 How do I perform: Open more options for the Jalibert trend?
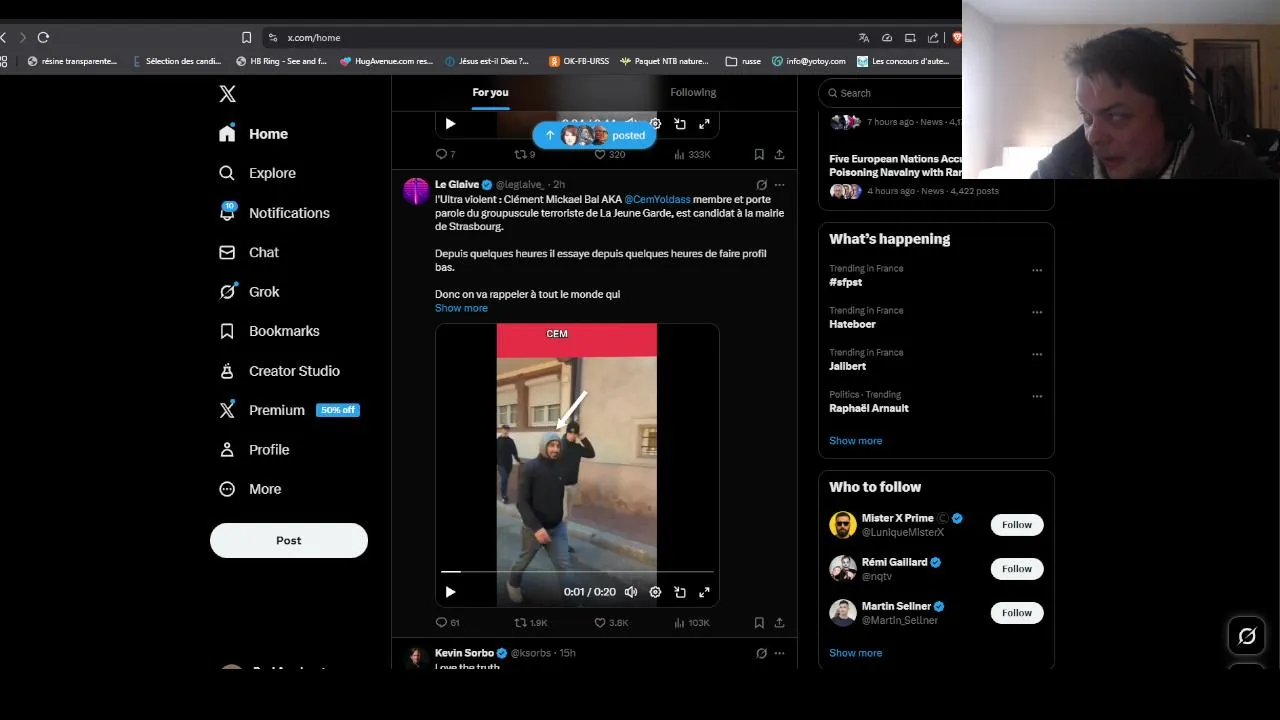pos(1037,354)
